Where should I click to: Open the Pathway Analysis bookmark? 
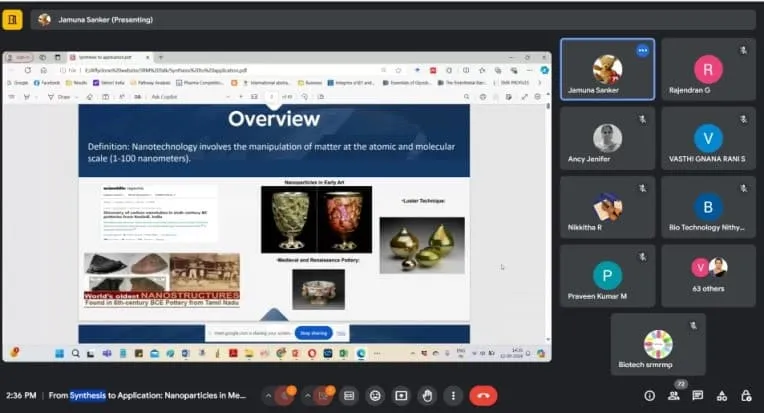pos(151,83)
